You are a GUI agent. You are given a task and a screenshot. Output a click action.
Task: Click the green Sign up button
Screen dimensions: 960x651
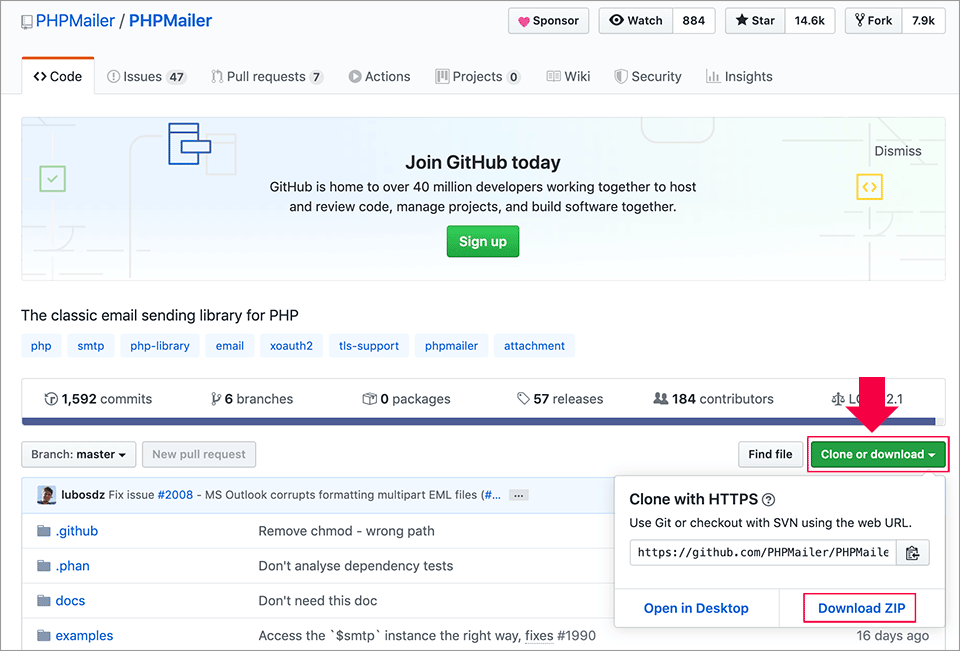pyautogui.click(x=482, y=241)
